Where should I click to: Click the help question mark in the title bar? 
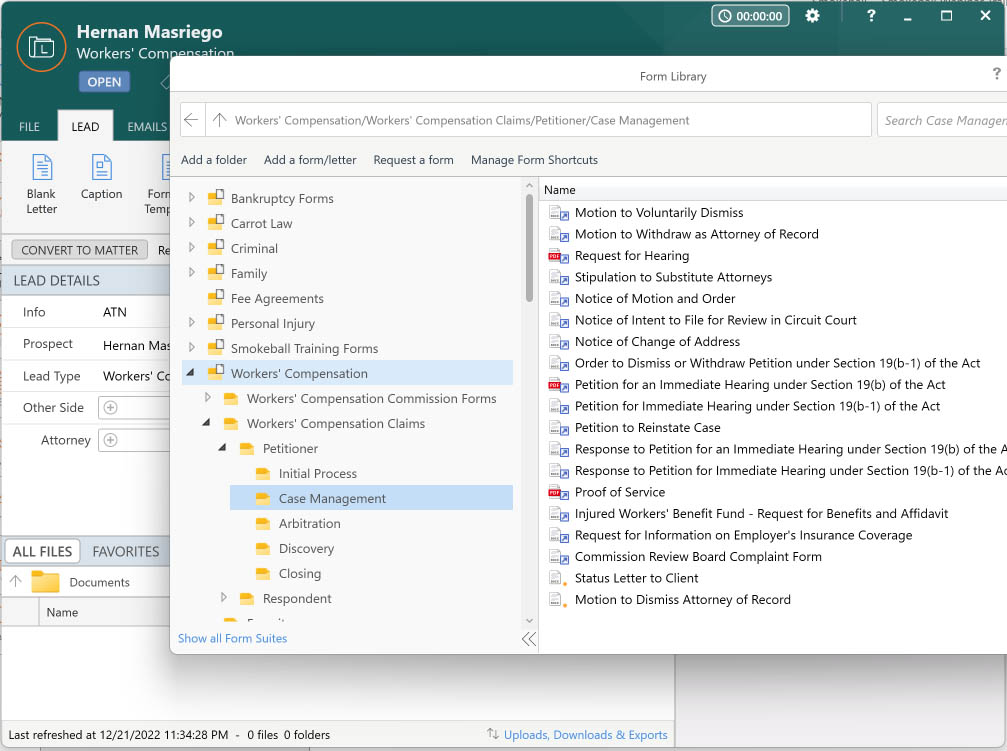click(870, 16)
